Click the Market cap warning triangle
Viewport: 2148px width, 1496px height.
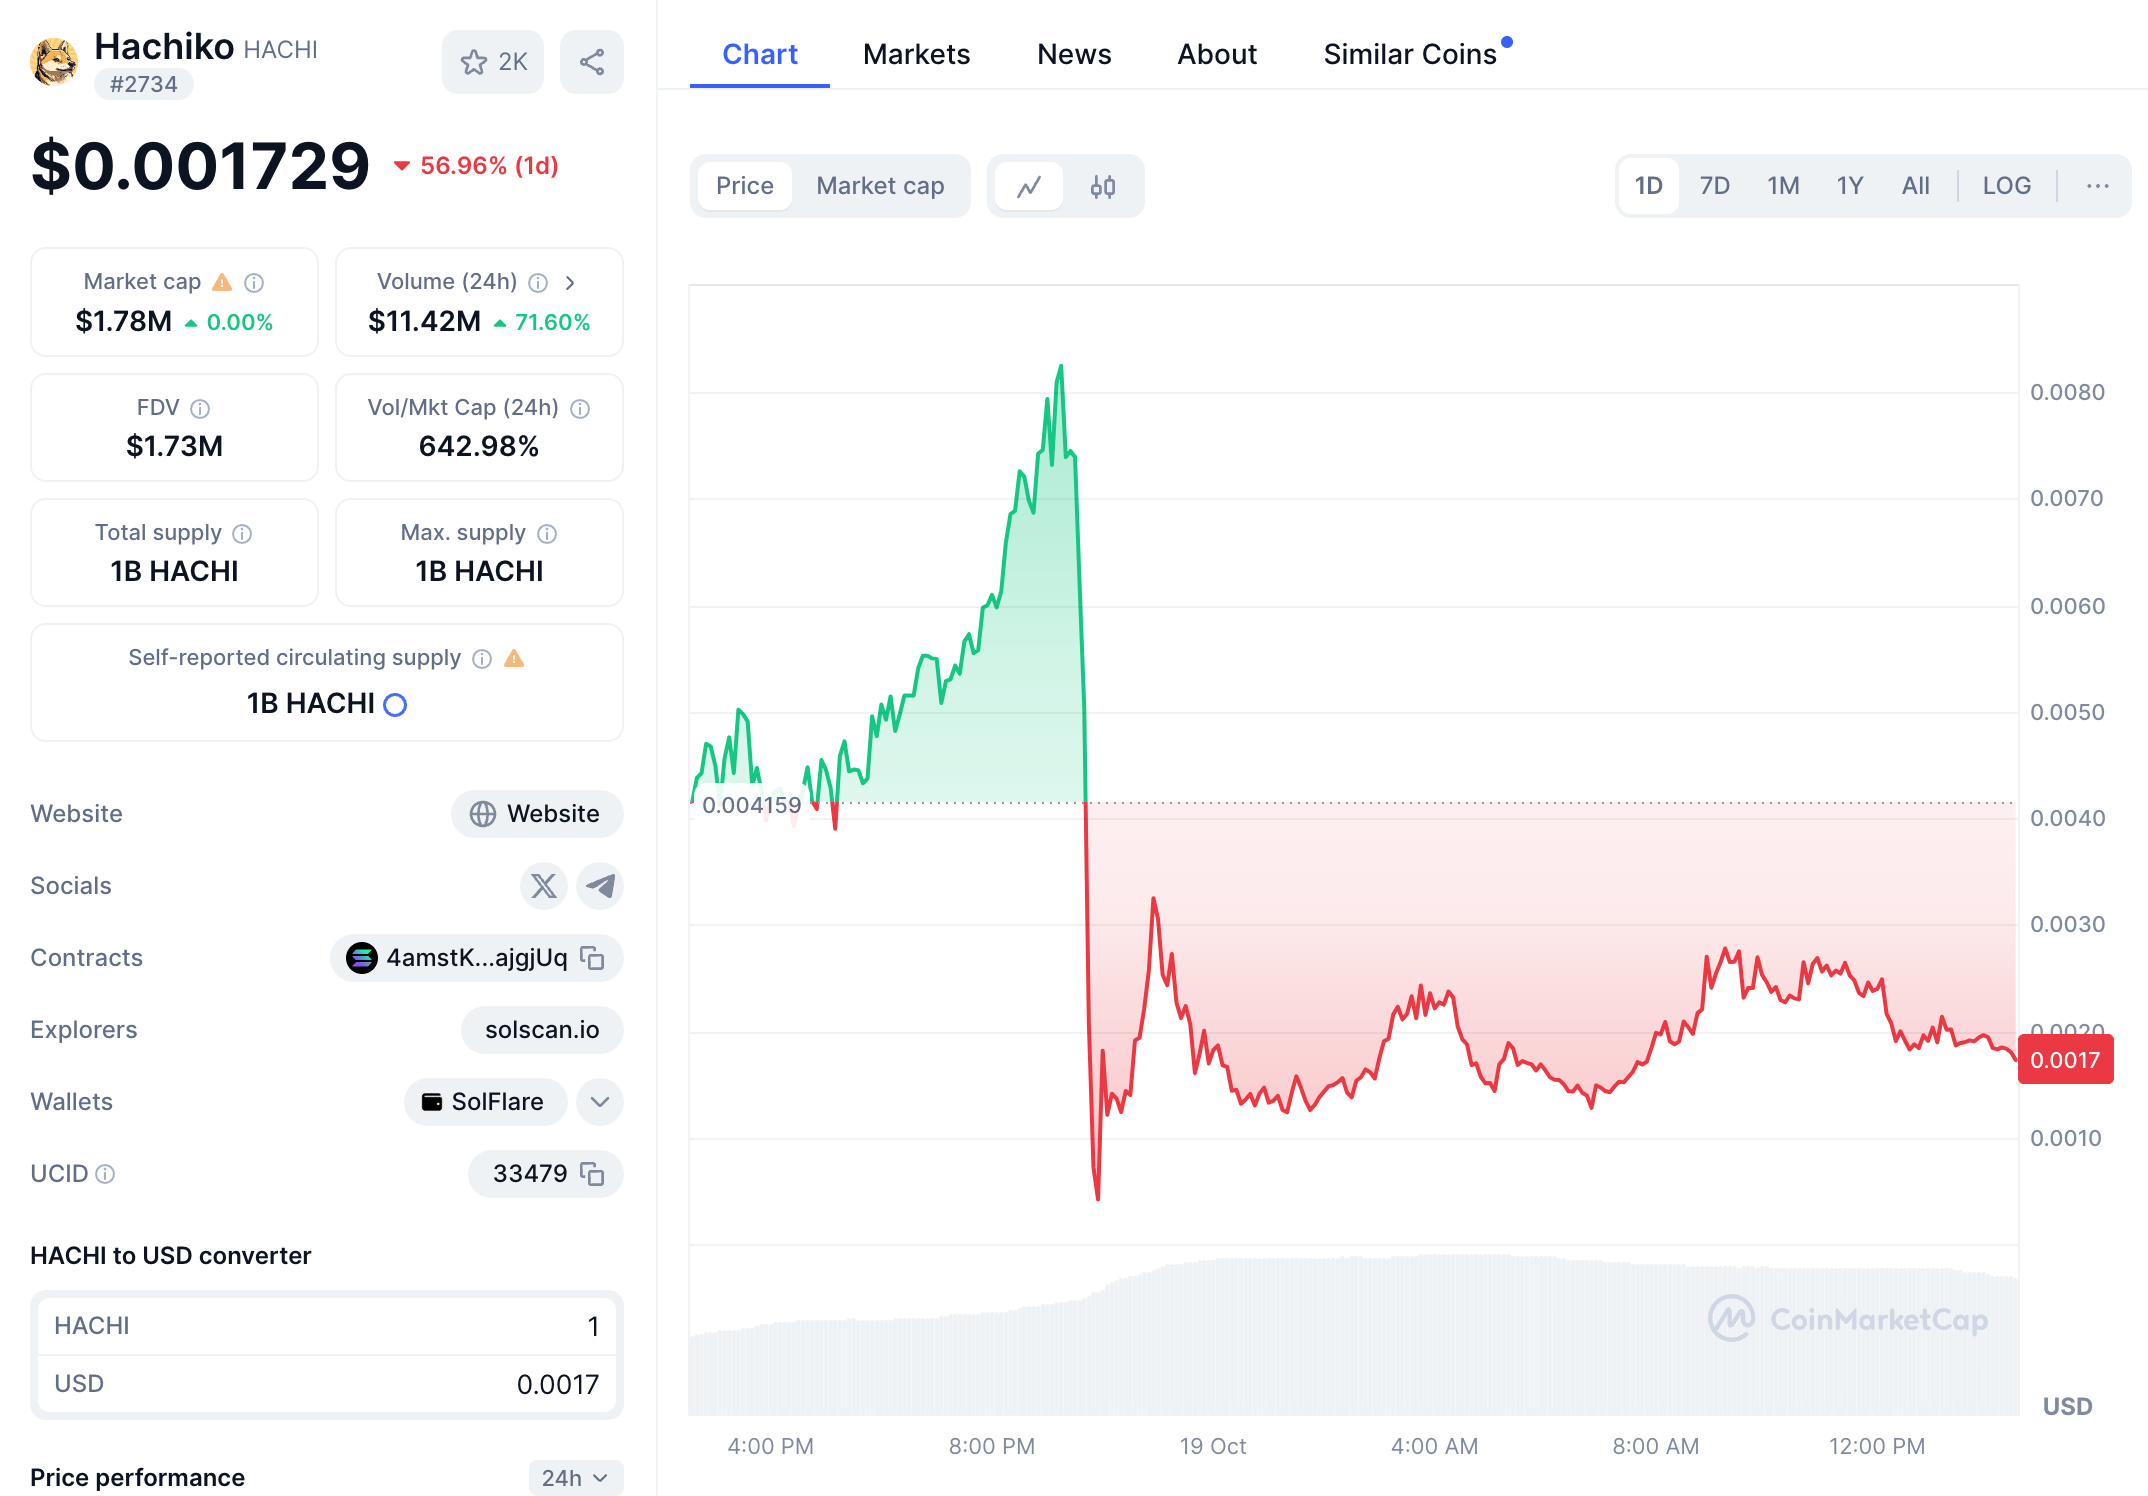222,283
